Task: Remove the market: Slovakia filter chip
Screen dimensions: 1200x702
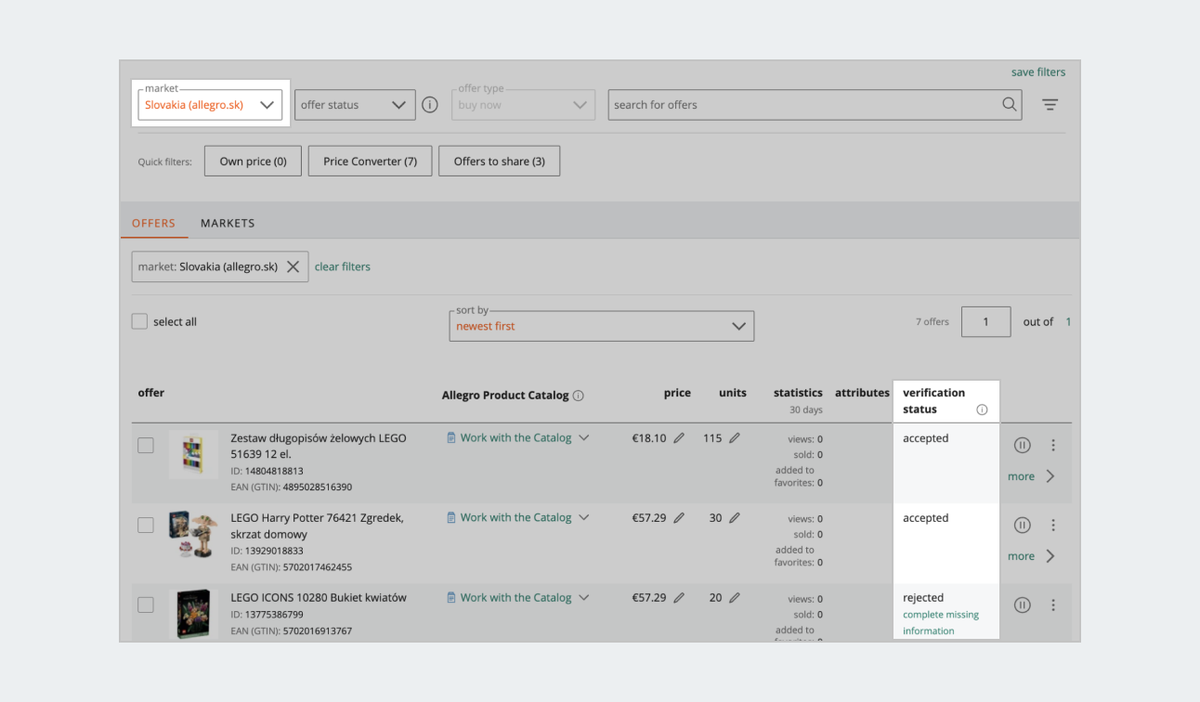Action: coord(293,267)
